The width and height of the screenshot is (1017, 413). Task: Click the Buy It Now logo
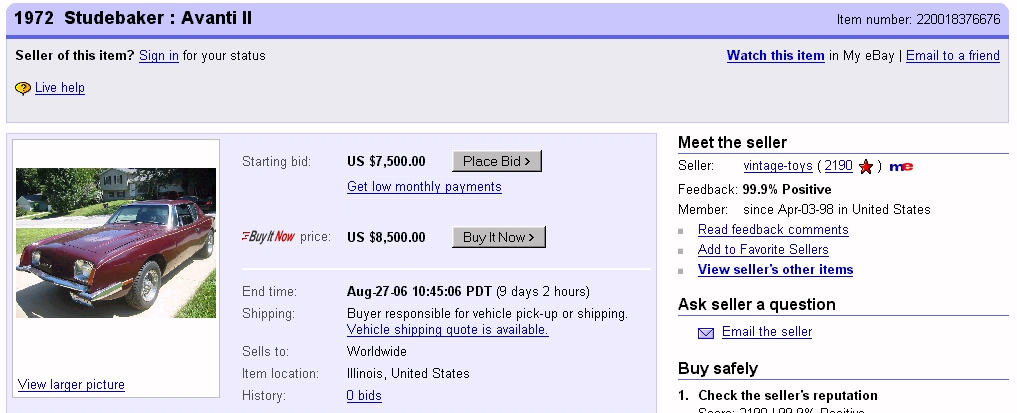269,237
